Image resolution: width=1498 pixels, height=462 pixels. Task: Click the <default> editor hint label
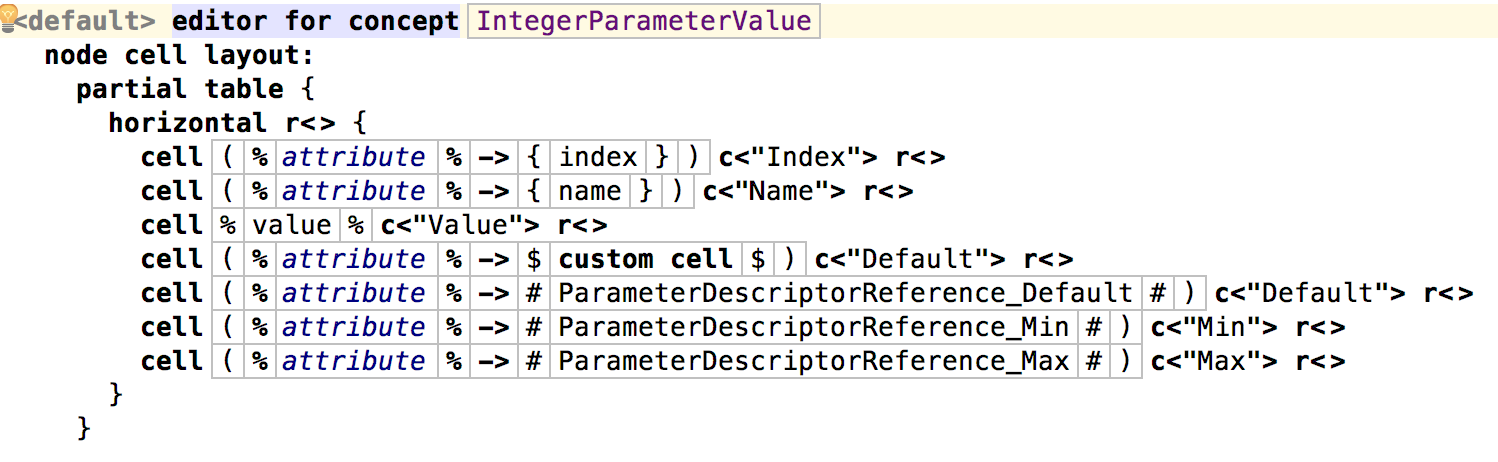[90, 21]
